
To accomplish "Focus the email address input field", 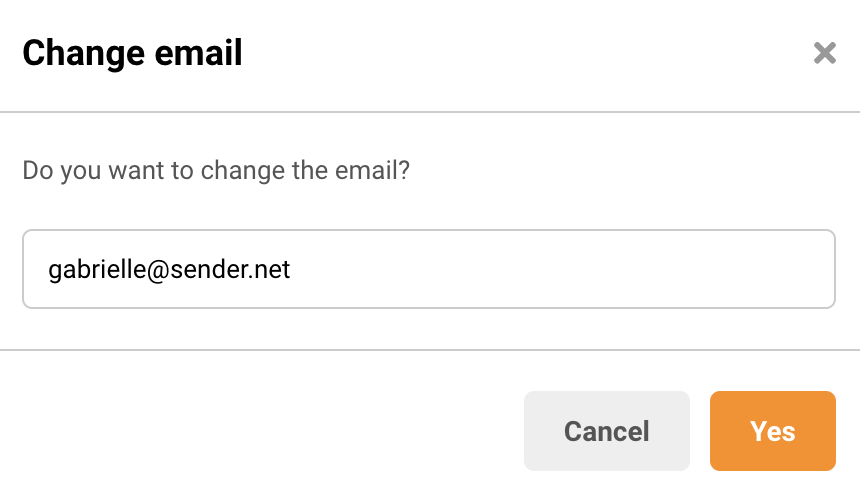I will click(x=428, y=269).
